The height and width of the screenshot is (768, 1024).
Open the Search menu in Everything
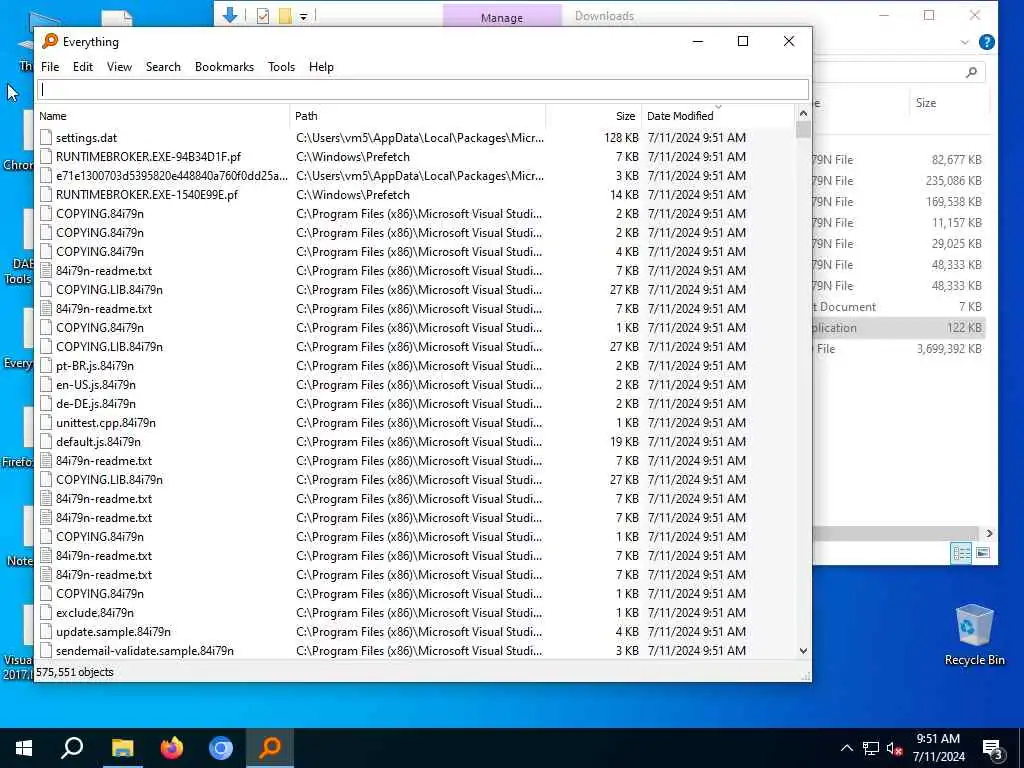click(163, 67)
